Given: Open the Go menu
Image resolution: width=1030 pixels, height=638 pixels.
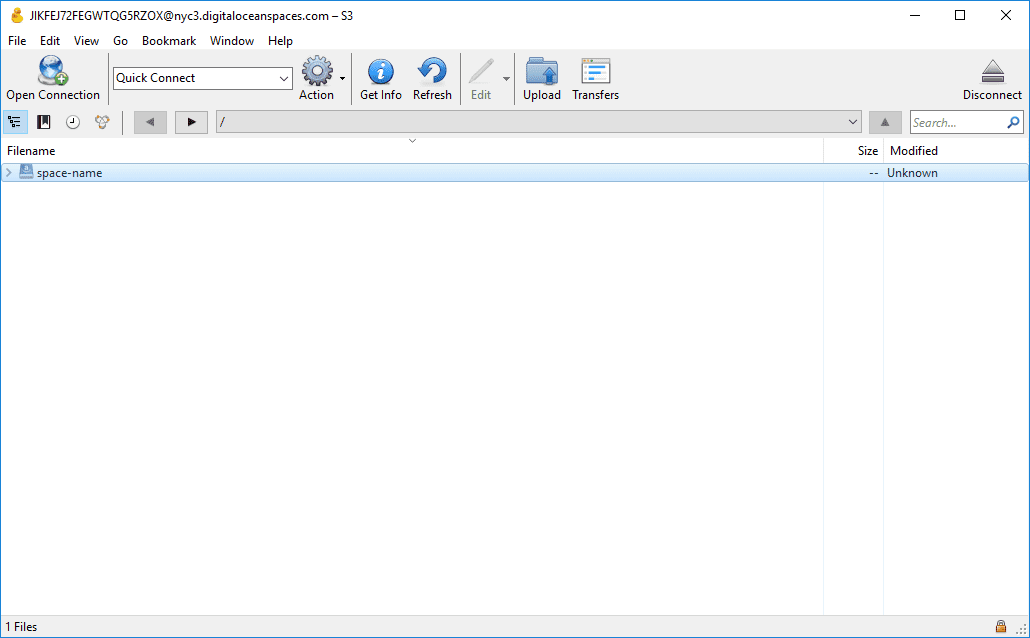Looking at the screenshot, I should pos(120,41).
